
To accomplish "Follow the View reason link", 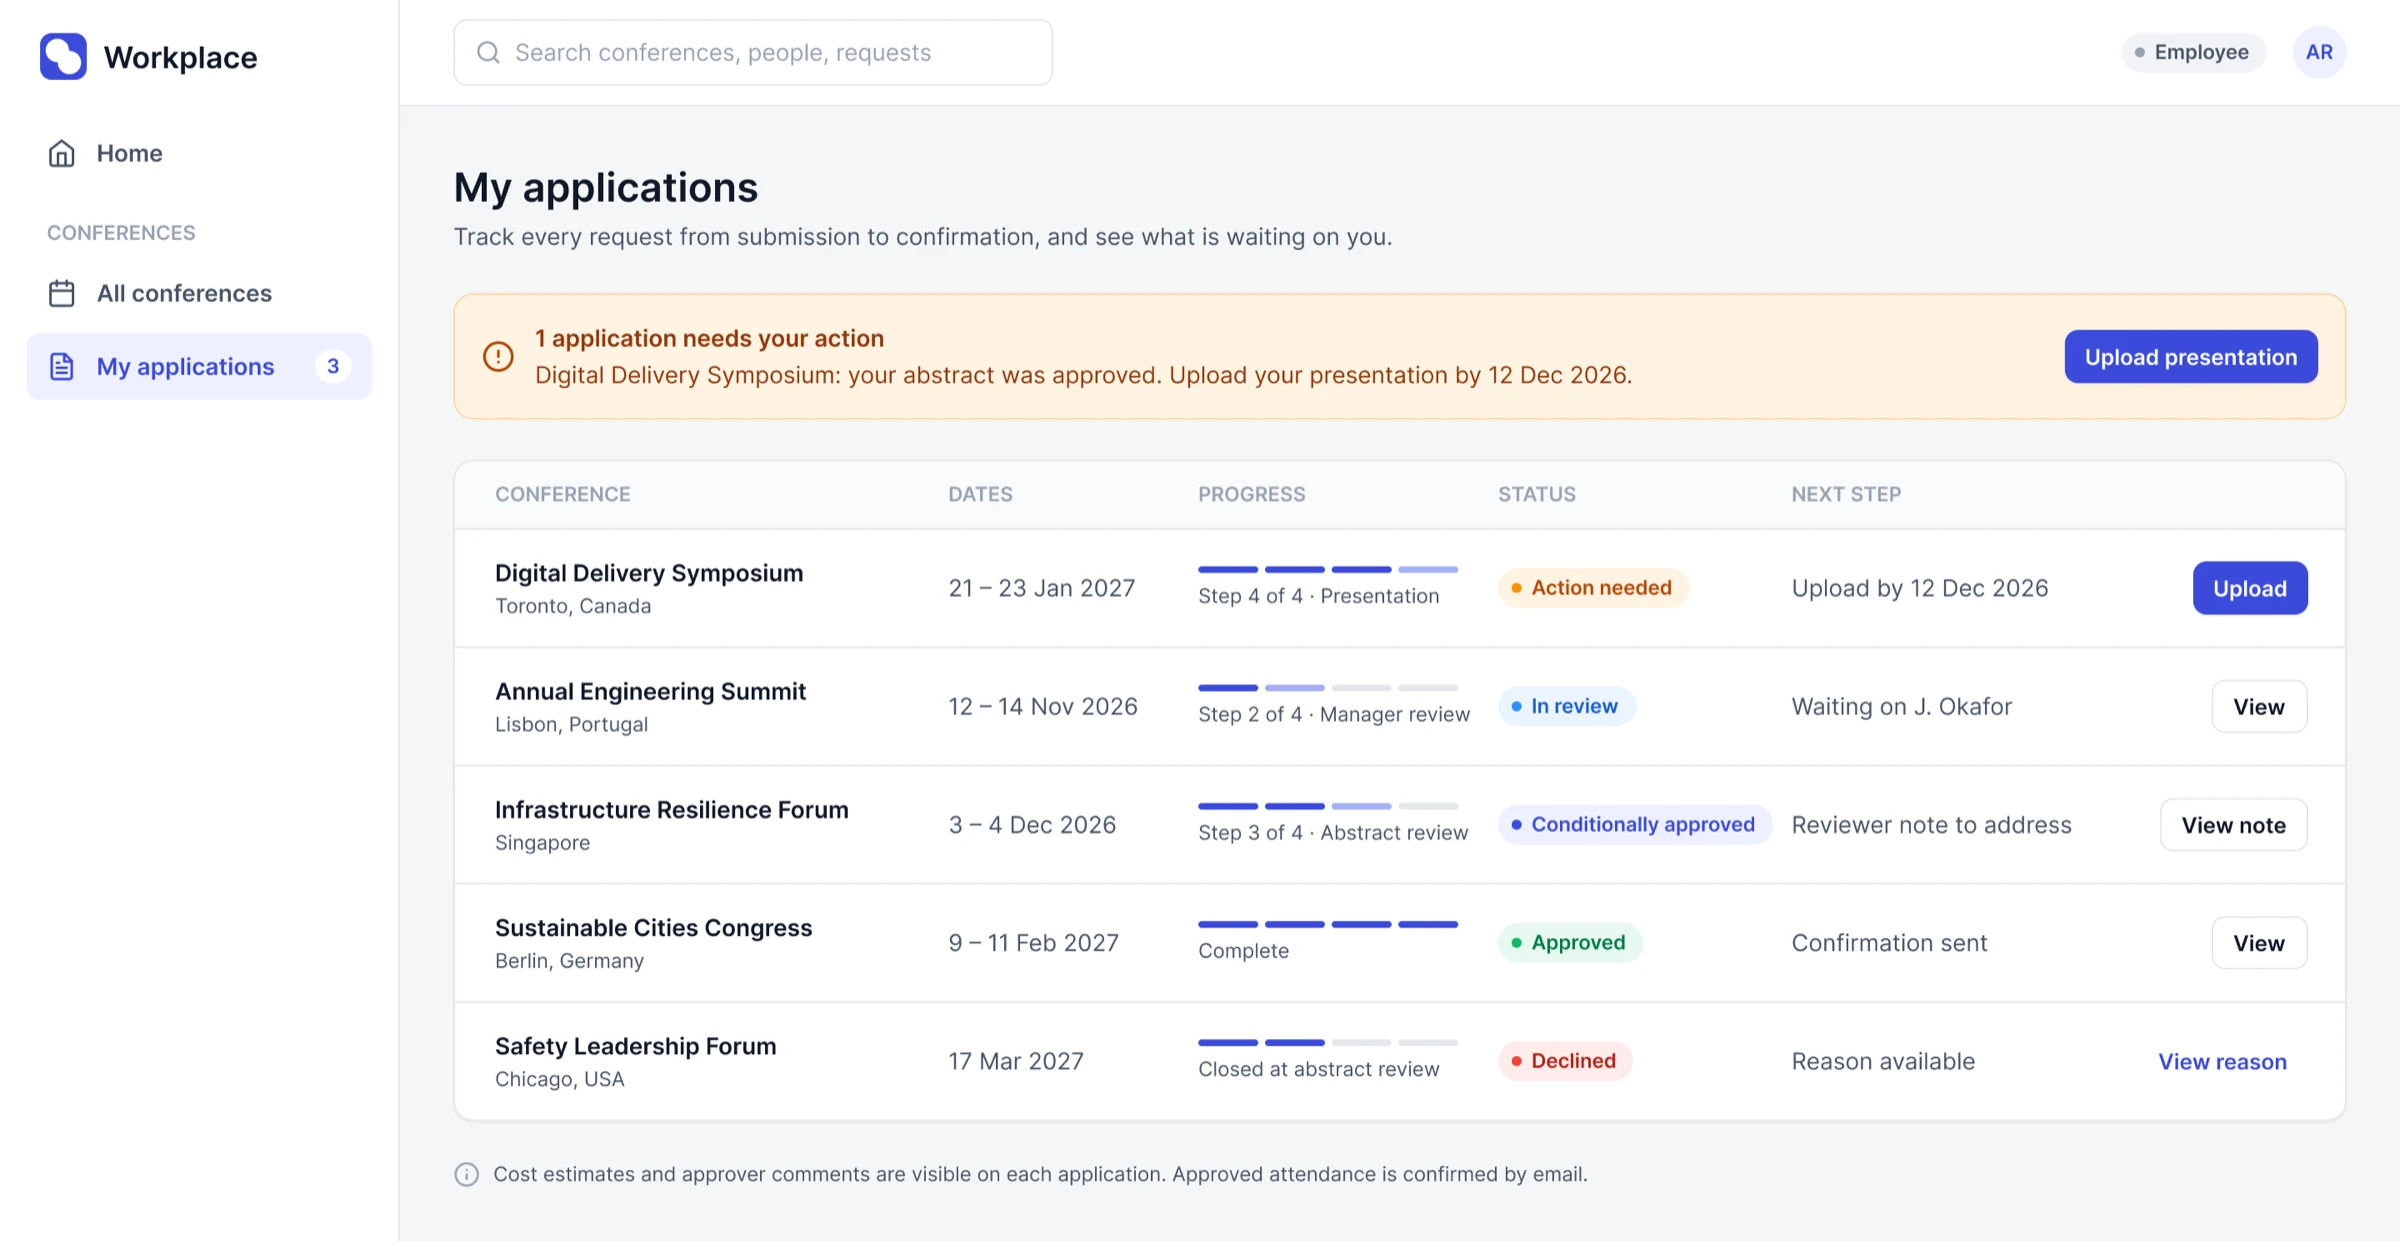I will click(2222, 1061).
